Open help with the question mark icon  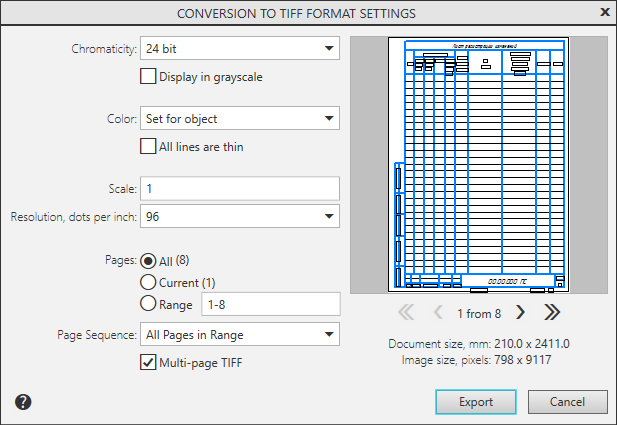click(23, 402)
